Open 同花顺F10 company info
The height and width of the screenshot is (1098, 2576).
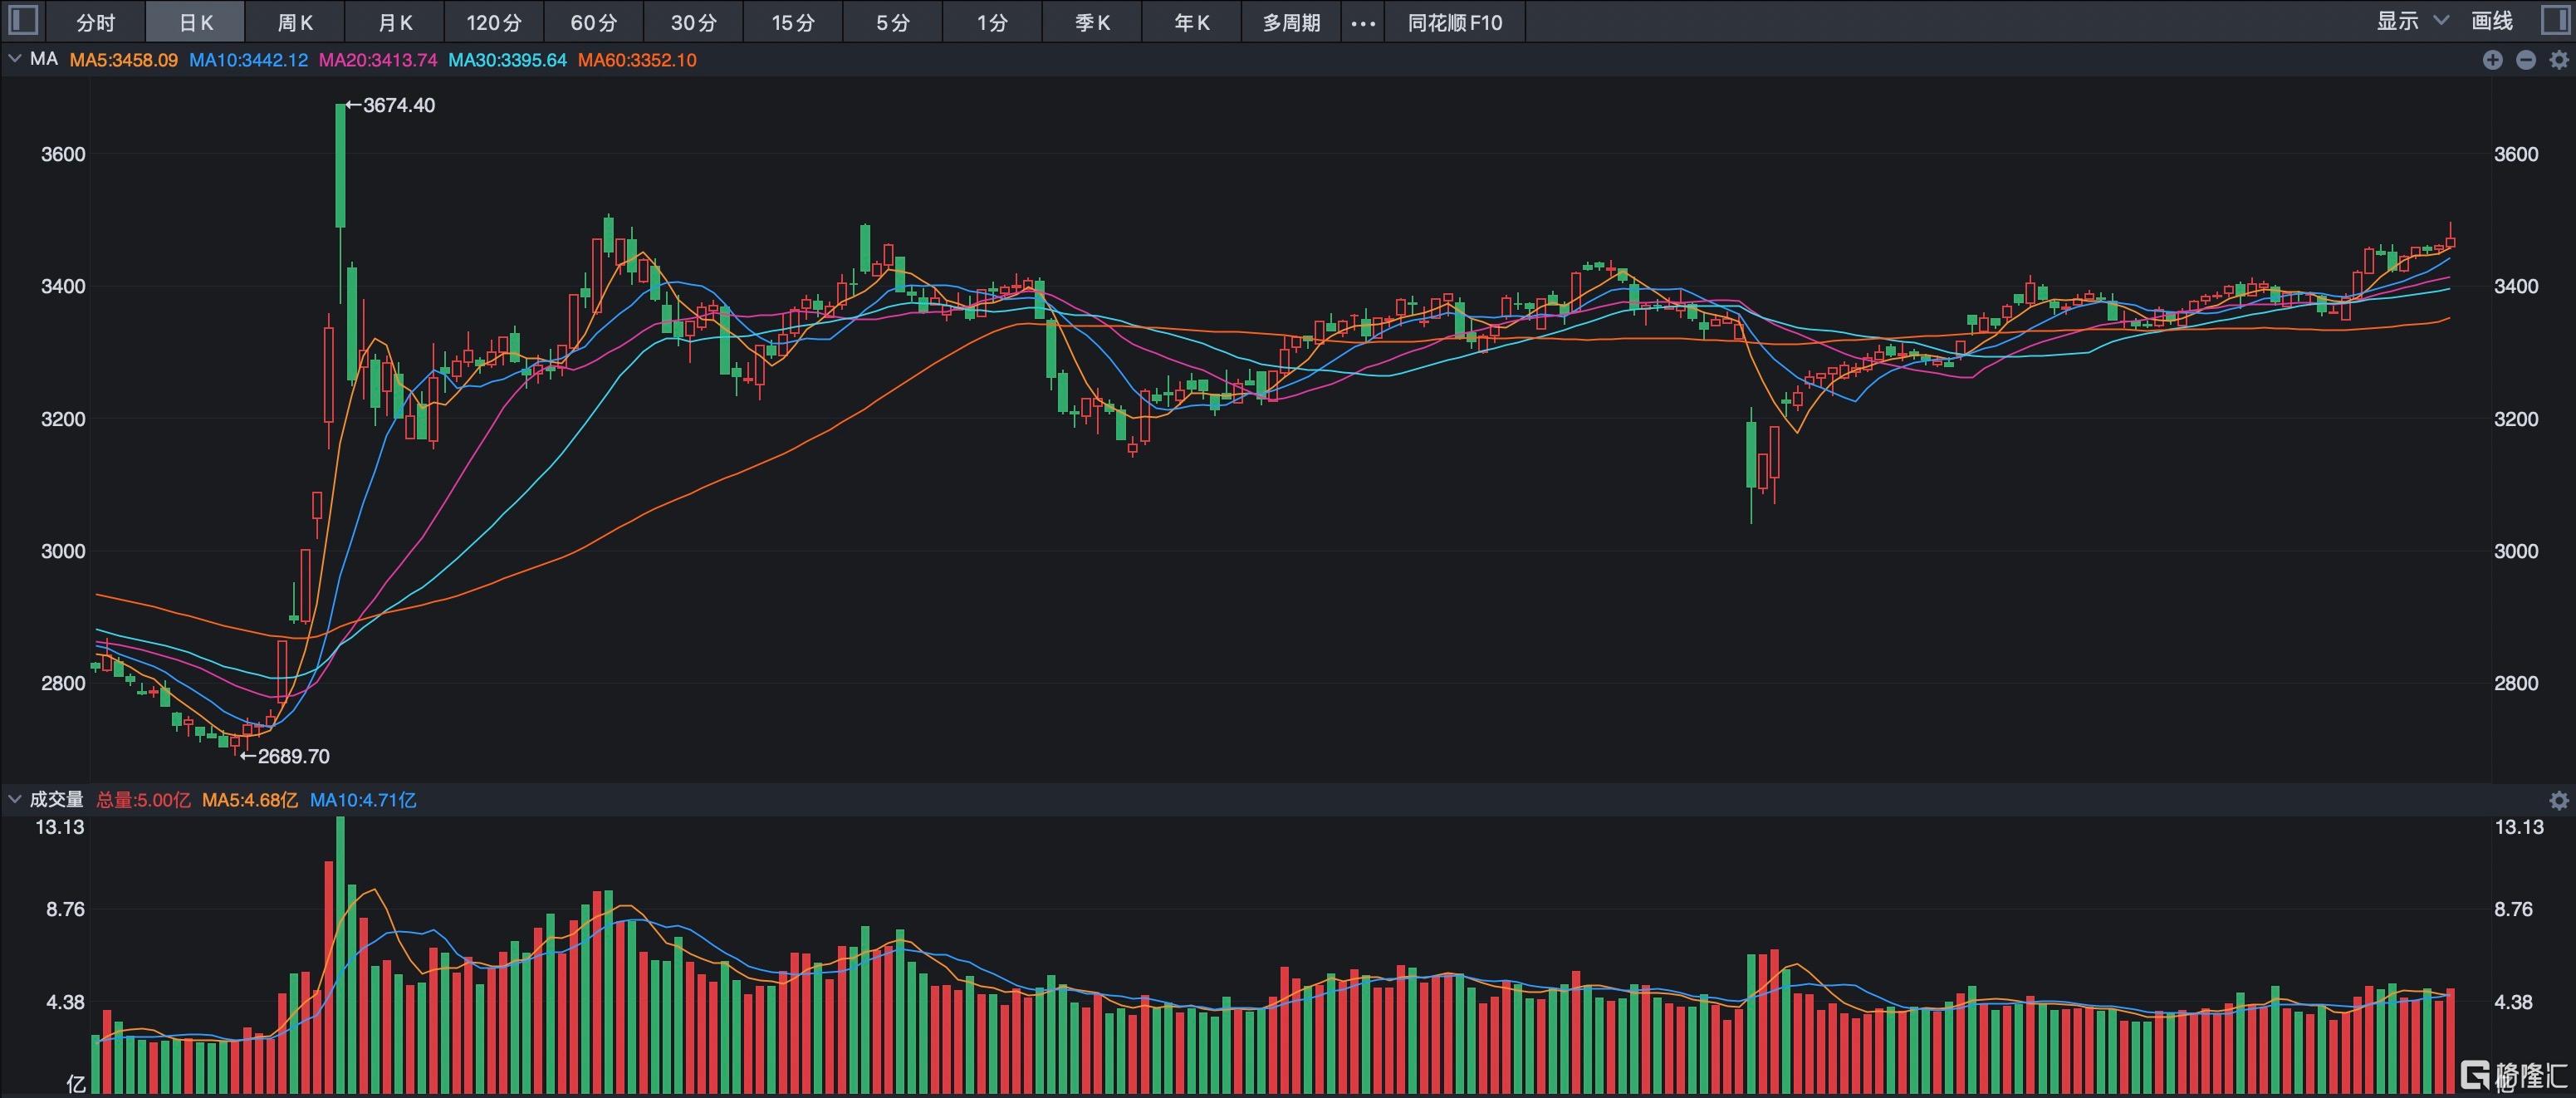[1455, 22]
